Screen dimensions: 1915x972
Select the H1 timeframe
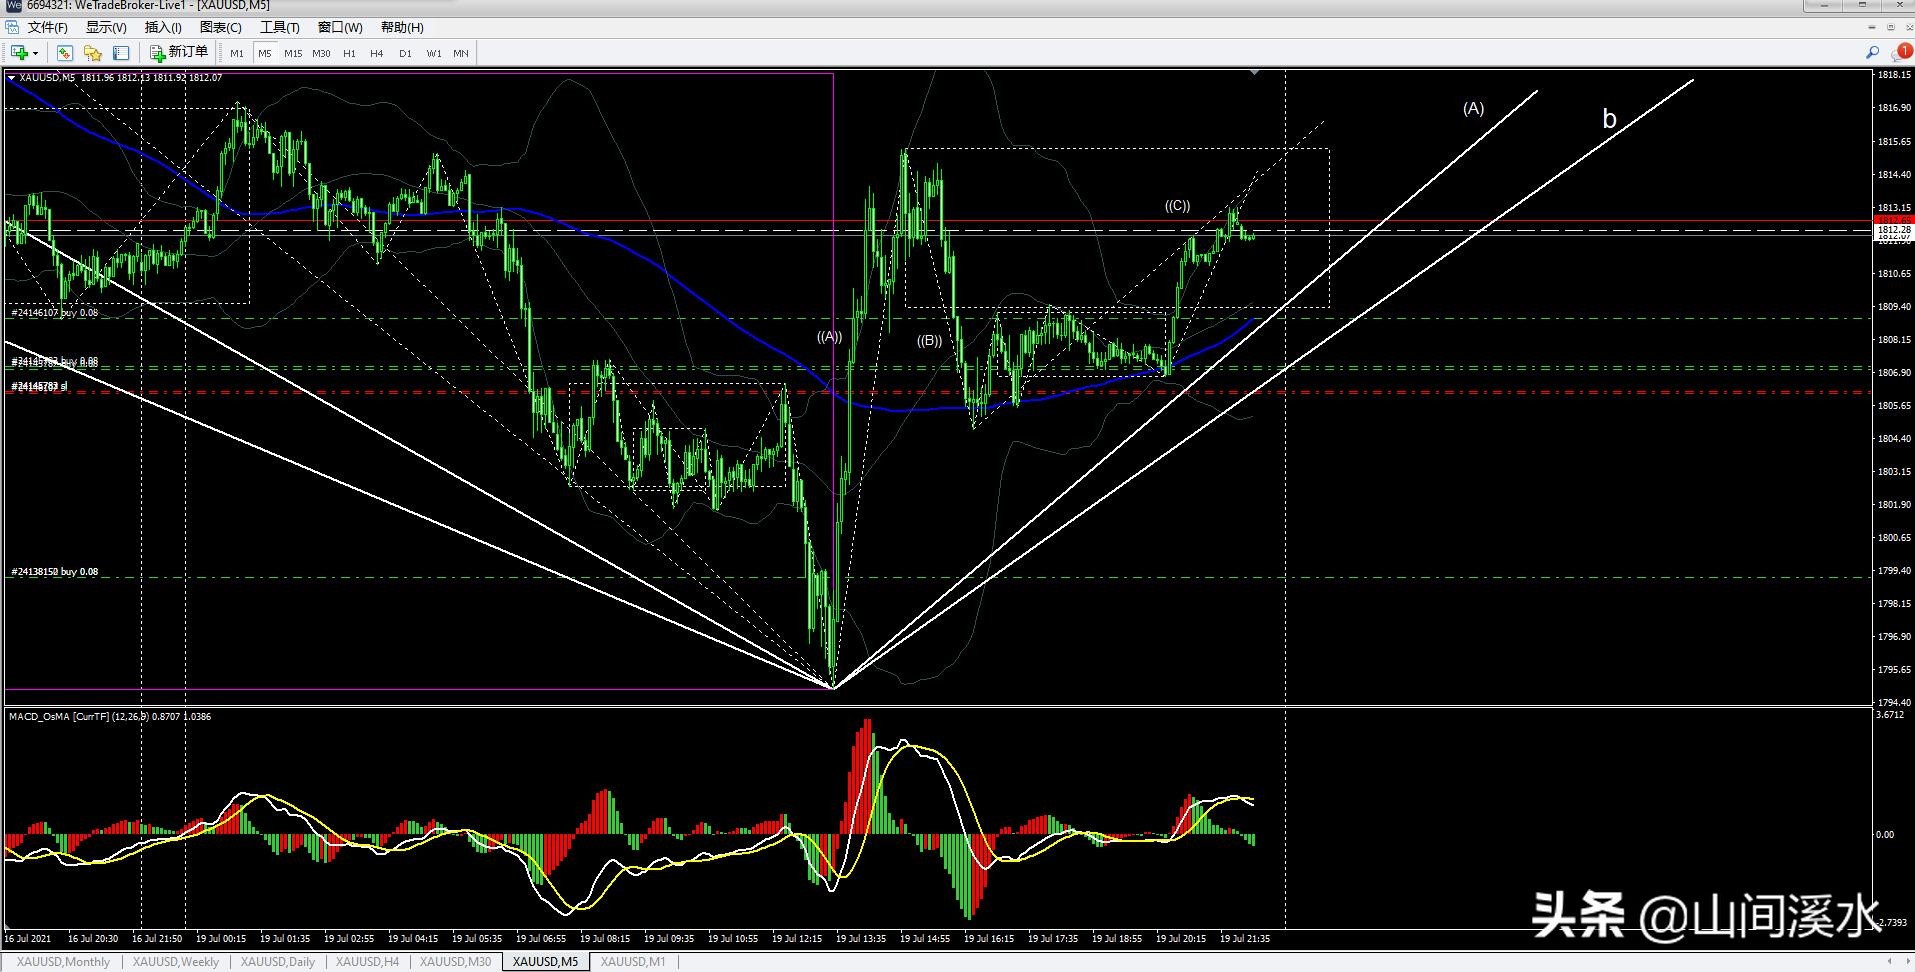click(349, 53)
